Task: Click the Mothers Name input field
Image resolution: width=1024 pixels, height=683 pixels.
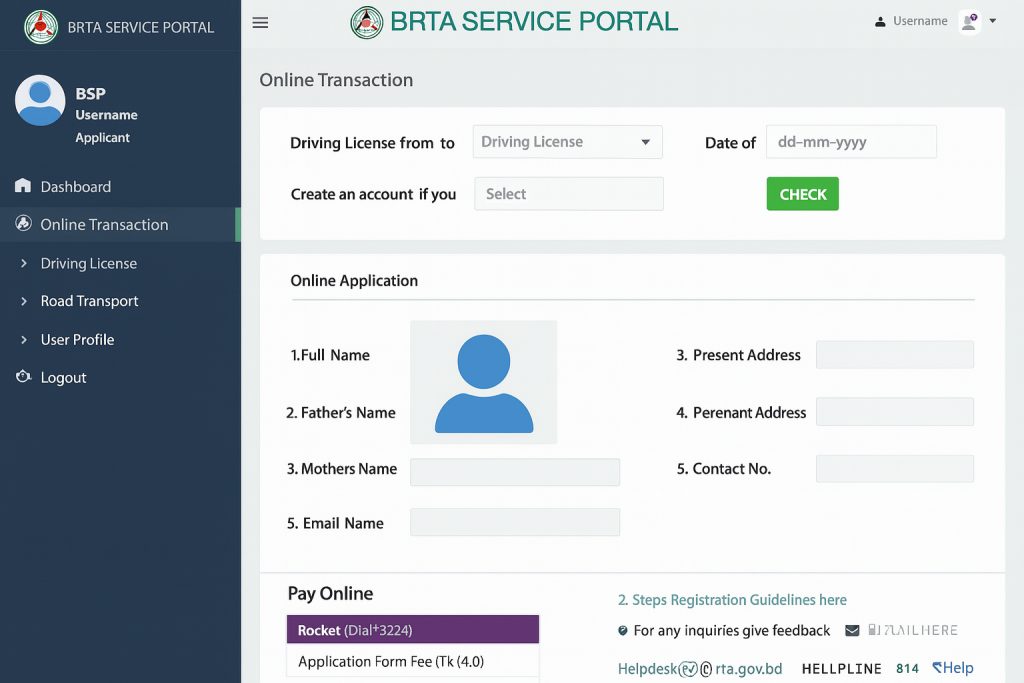Action: click(515, 472)
